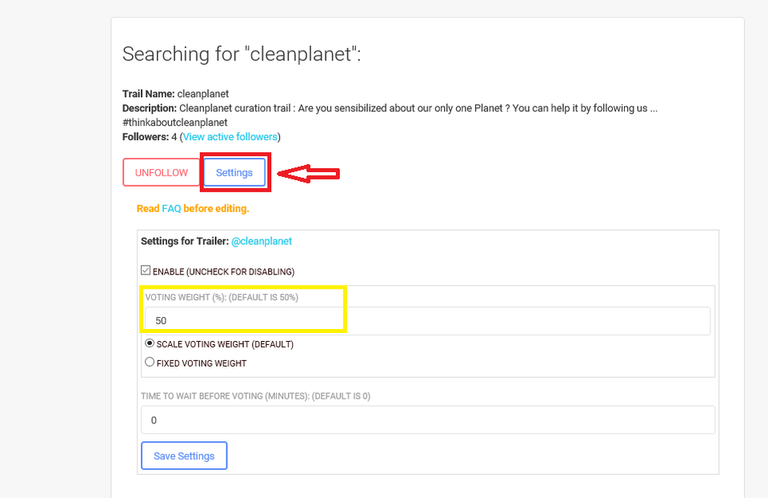Open the FAQ link
Image resolution: width=768 pixels, height=498 pixels.
coord(171,209)
